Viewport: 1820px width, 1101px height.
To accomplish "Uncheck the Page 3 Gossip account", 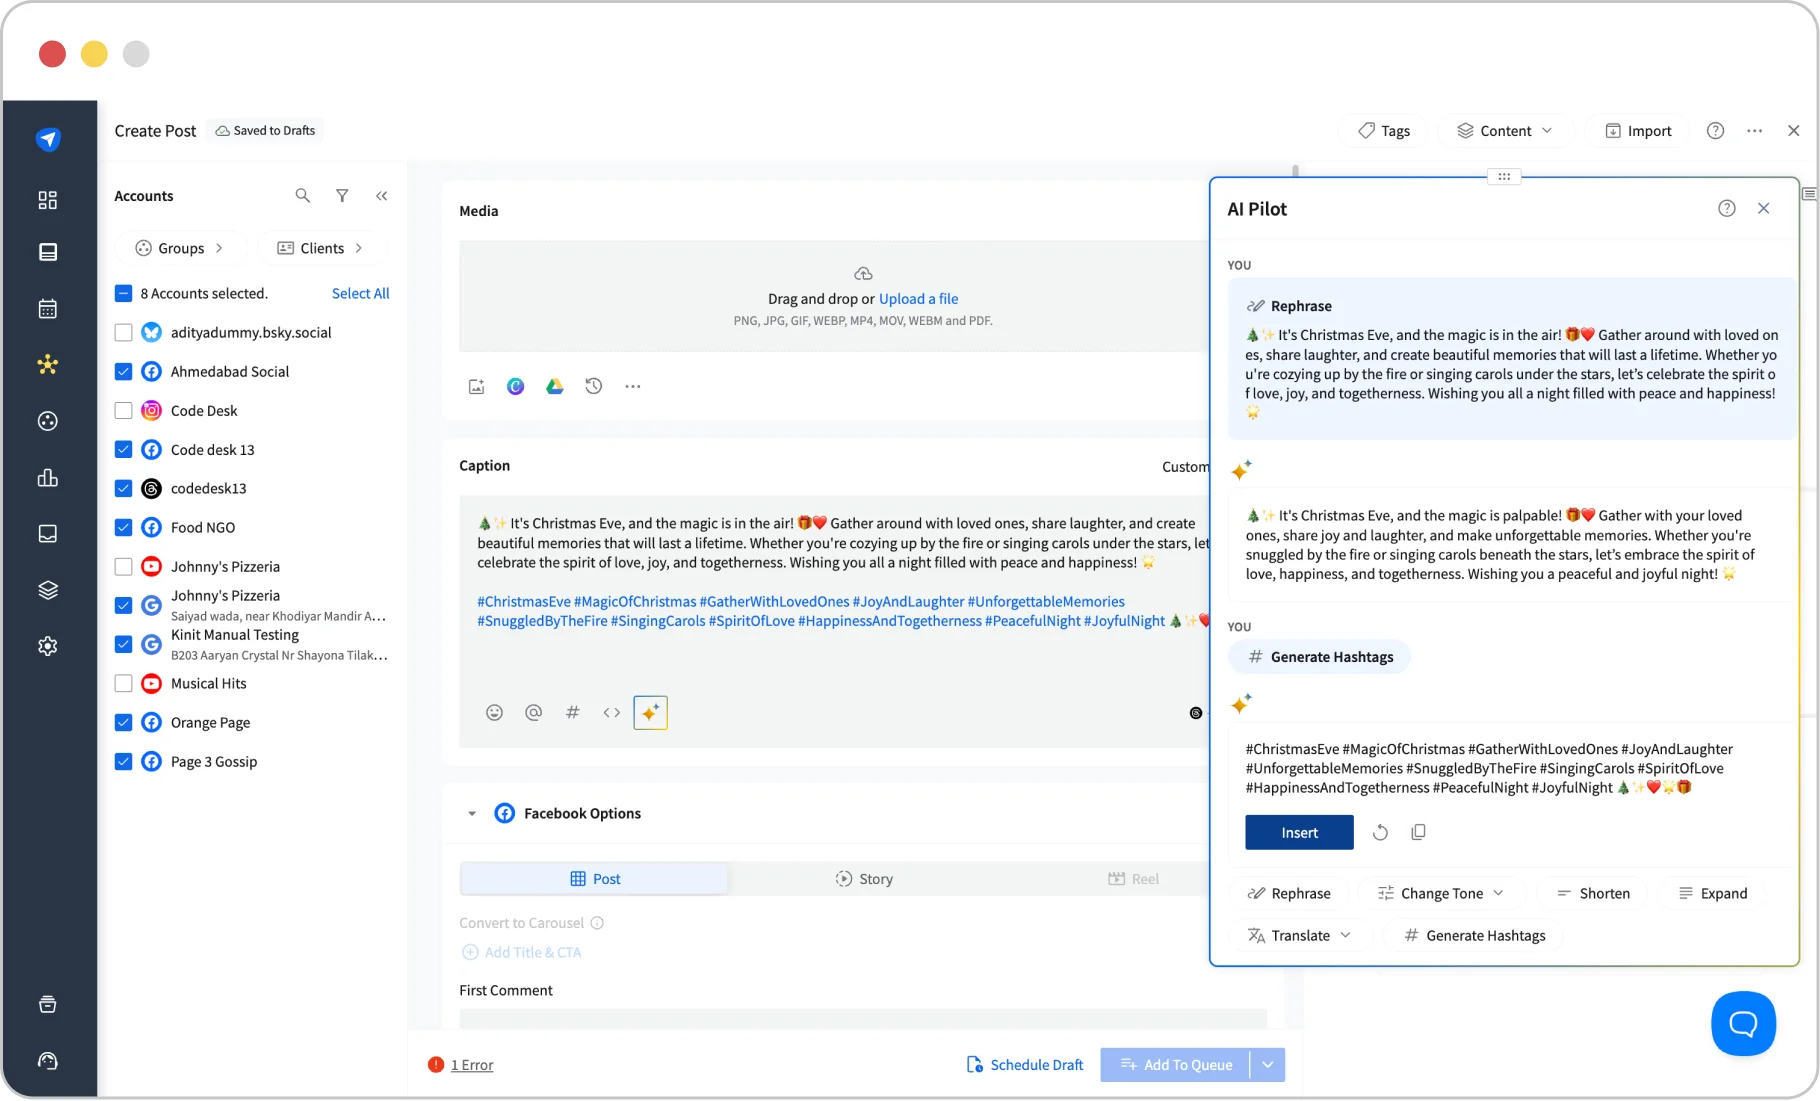I will (123, 761).
